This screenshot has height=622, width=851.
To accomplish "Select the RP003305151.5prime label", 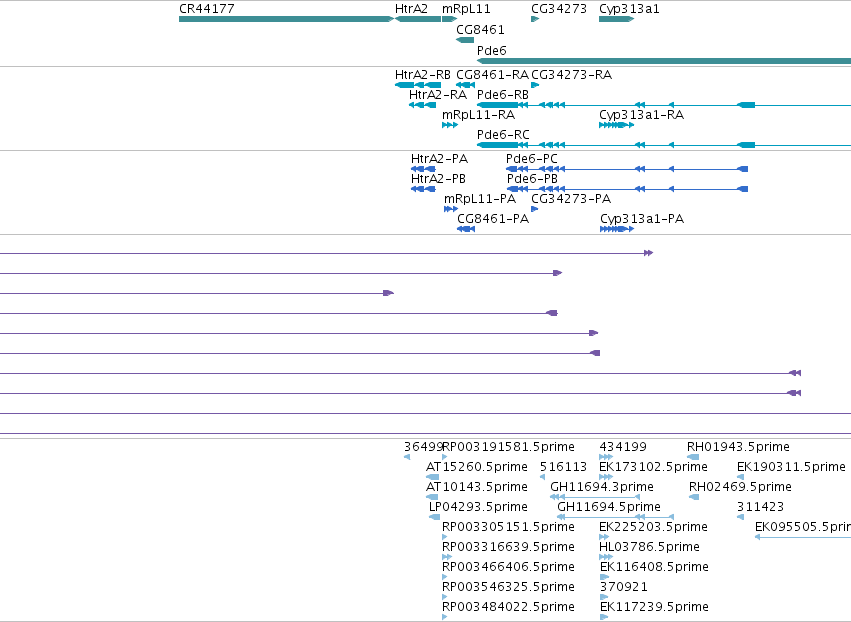I will click(x=509, y=527).
